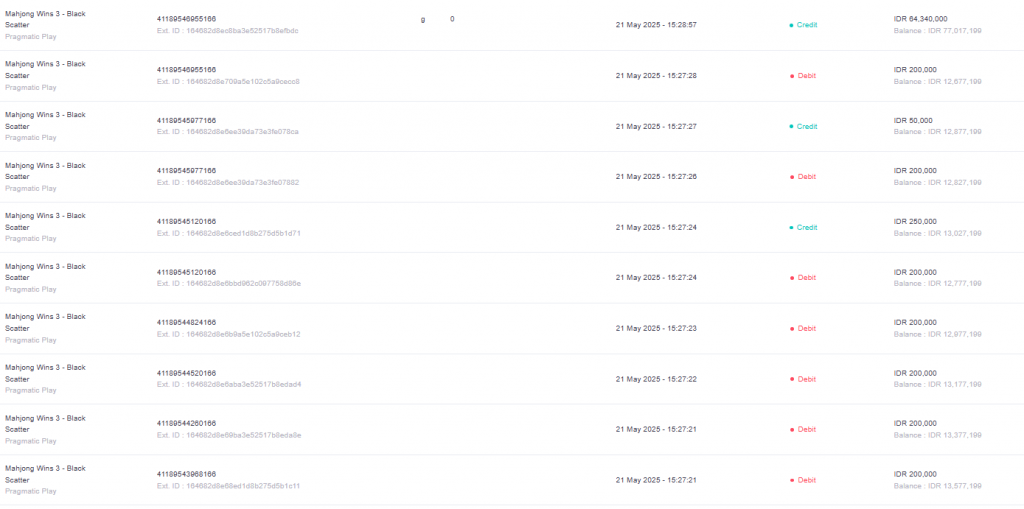Click the IDR 64,340,000 amount

tap(921, 19)
